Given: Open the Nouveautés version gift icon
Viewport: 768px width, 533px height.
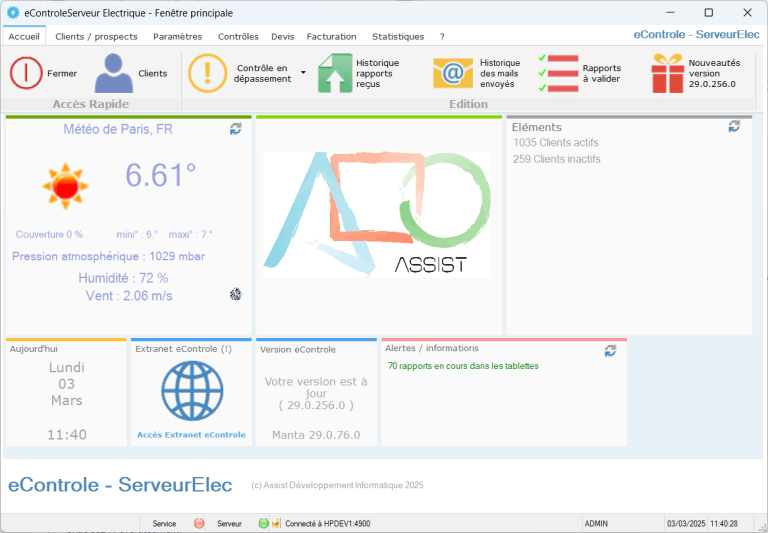Looking at the screenshot, I should (667, 73).
